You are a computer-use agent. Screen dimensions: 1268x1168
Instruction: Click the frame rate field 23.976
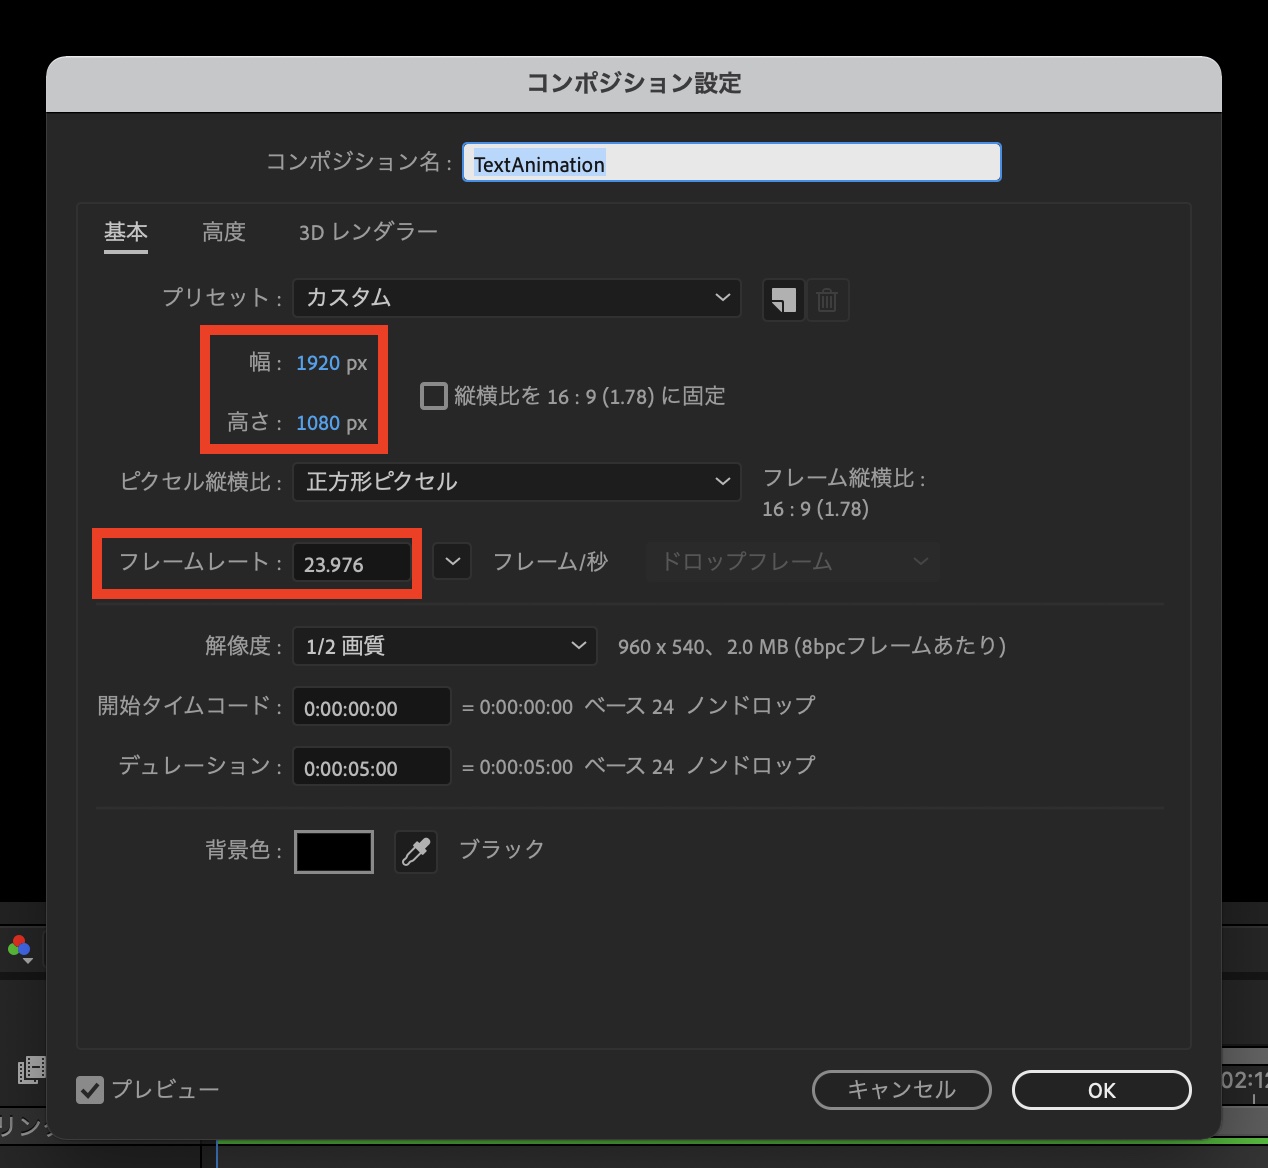coord(351,563)
